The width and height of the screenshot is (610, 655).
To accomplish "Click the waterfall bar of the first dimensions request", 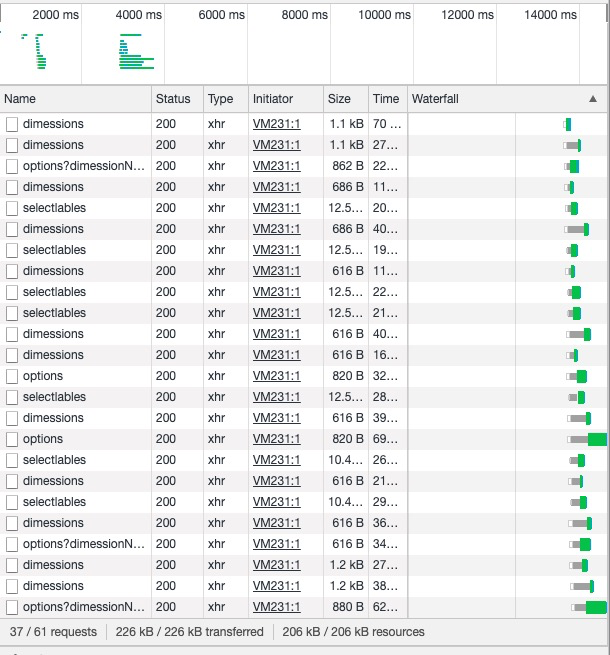I will (567, 124).
